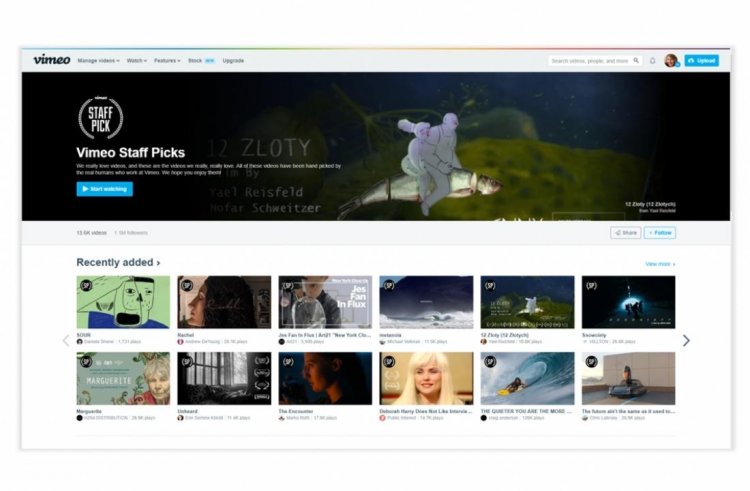Click the Unheard video title
The width and height of the screenshot is (750, 491).
coord(188,411)
